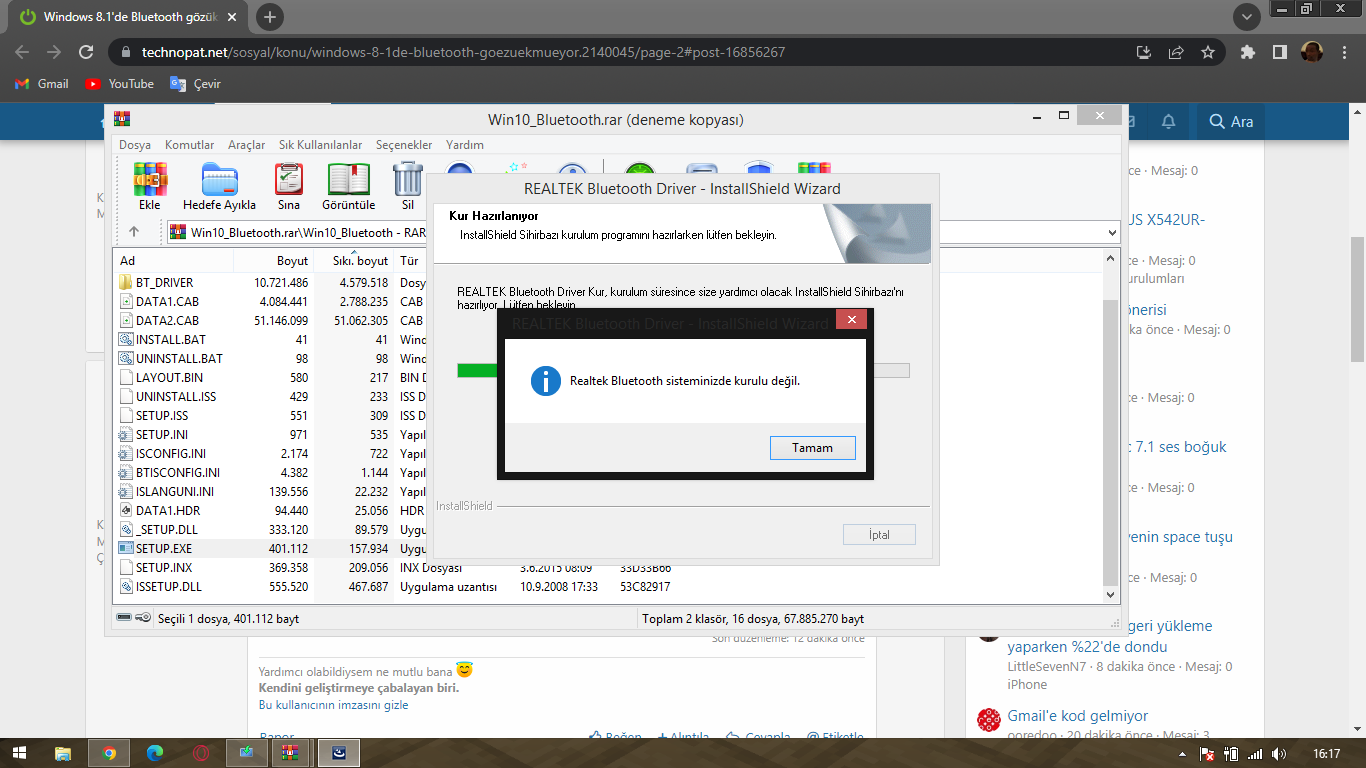Image resolution: width=1366 pixels, height=768 pixels.
Task: Toggle the Chrome side panel icon
Action: 1279,52
